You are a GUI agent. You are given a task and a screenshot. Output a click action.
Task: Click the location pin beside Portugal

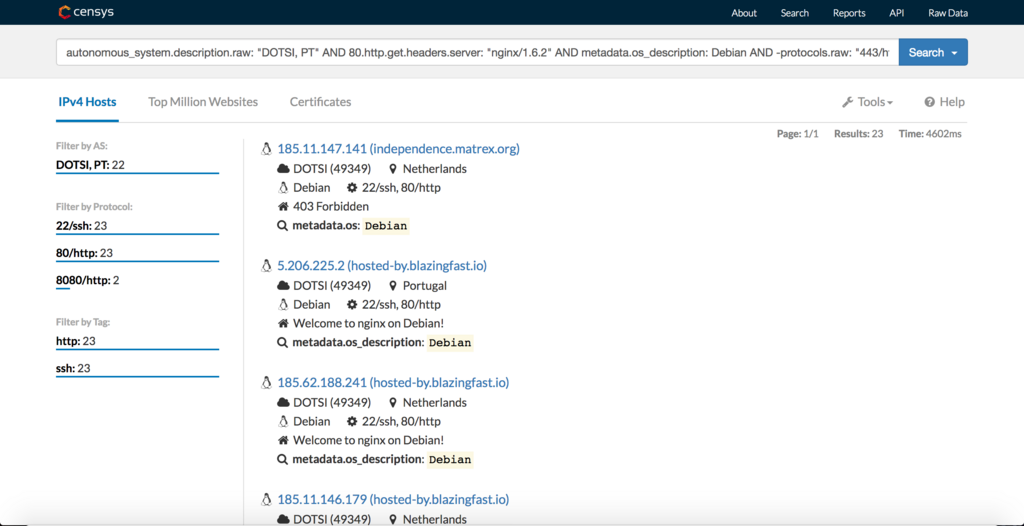click(x=392, y=286)
